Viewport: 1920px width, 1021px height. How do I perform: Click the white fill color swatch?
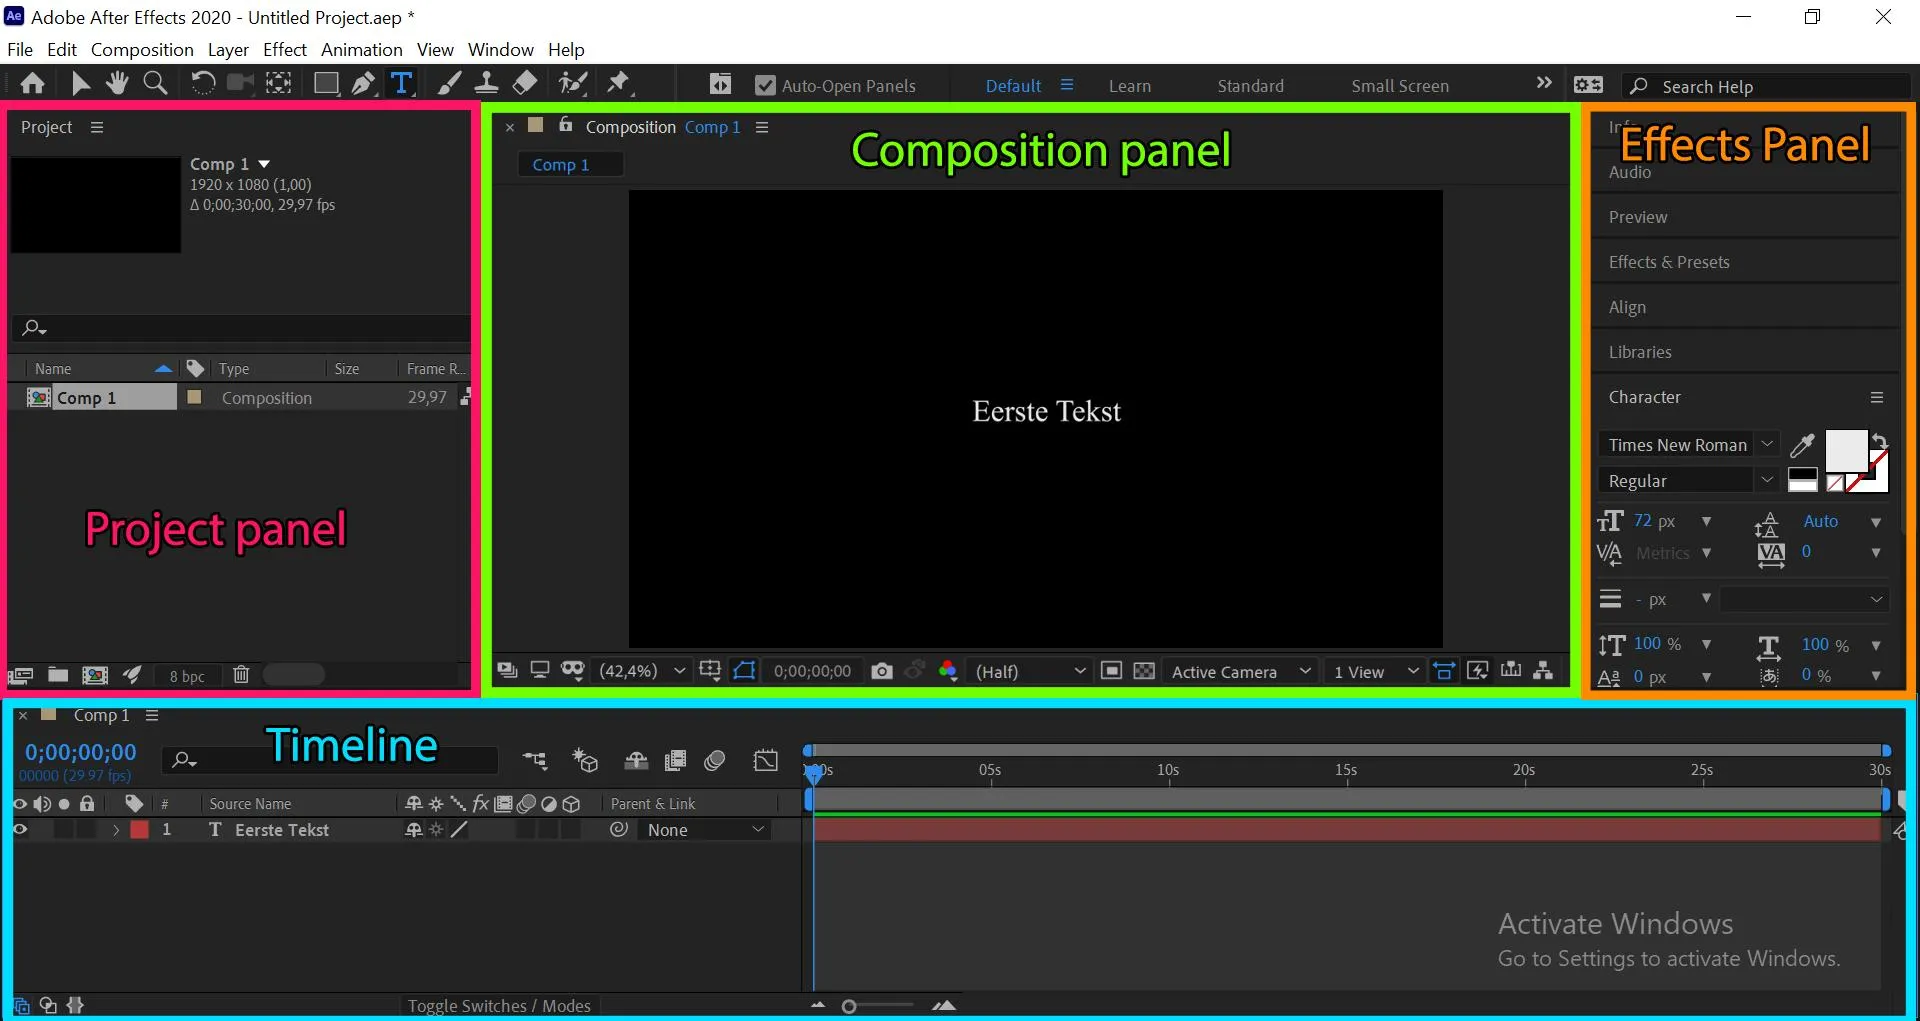[x=1846, y=450]
